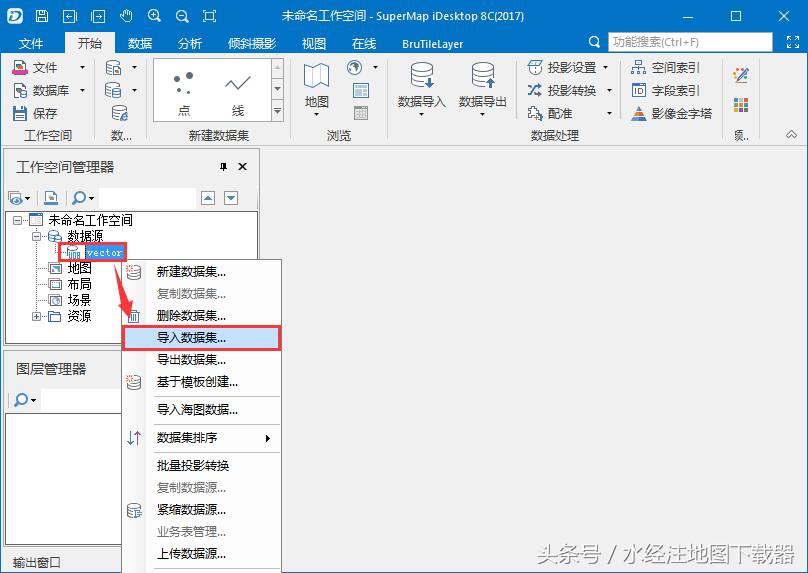Click the 空间索引 spatial index button
The image size is (808, 573).
tap(665, 68)
